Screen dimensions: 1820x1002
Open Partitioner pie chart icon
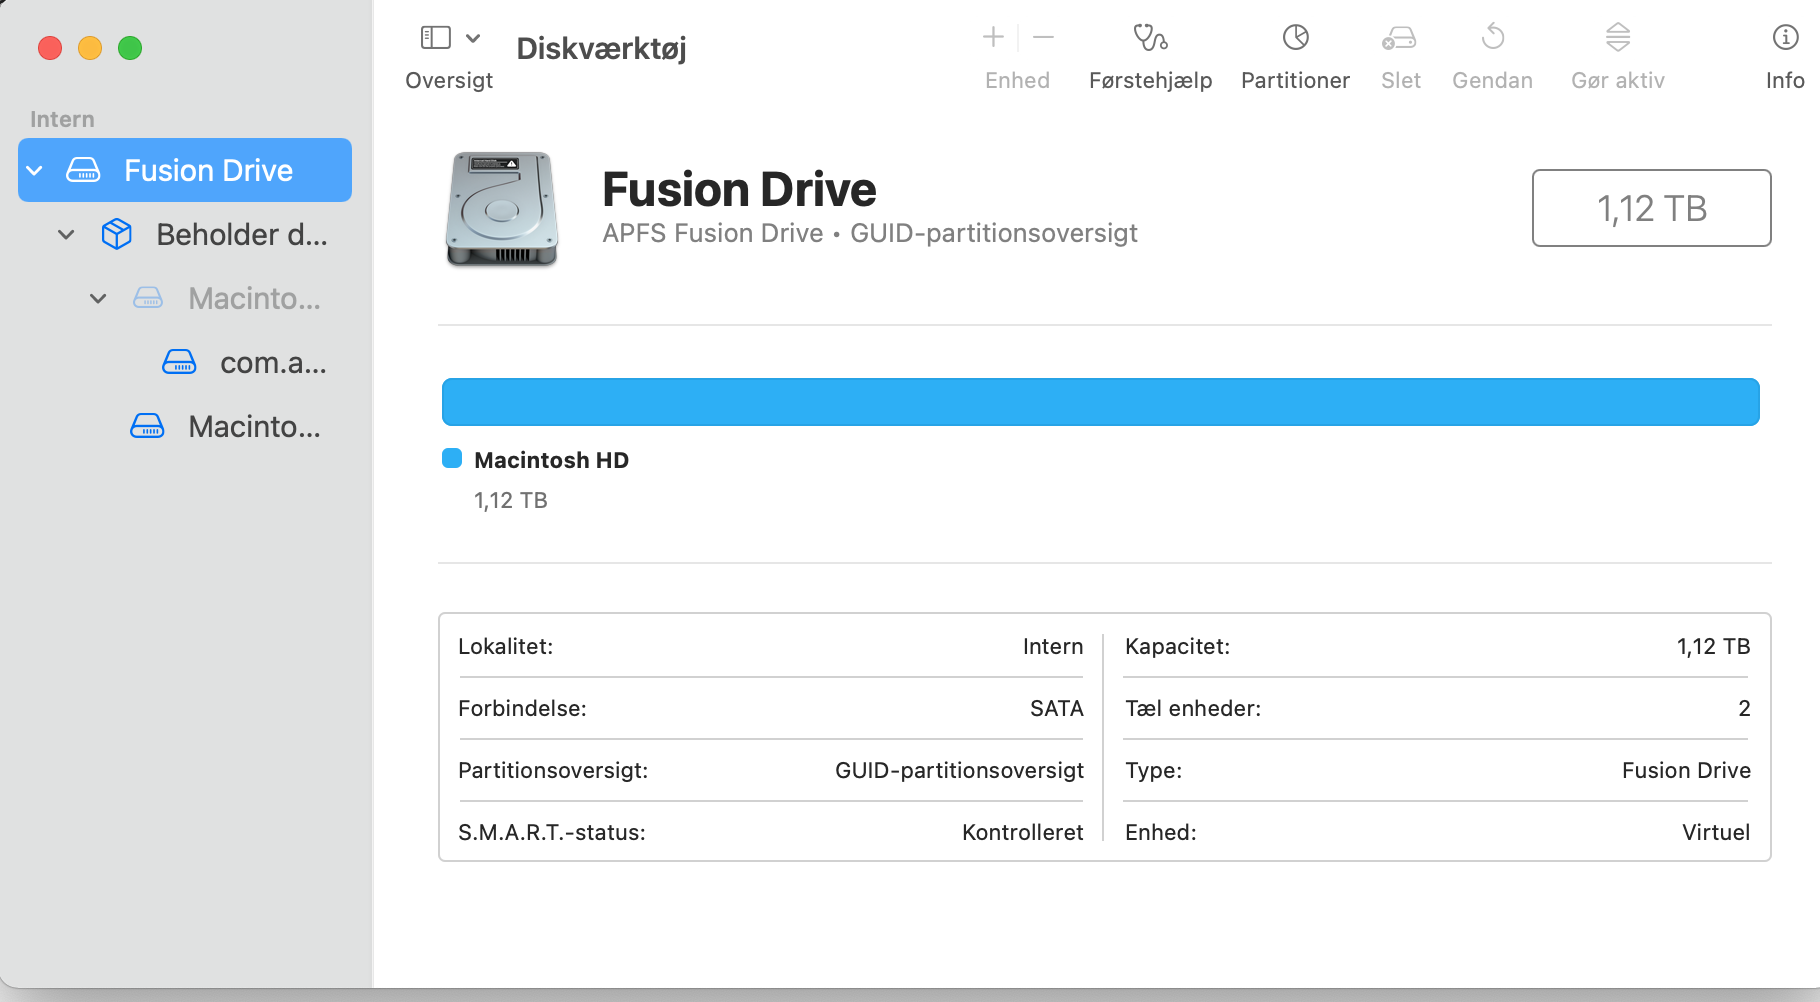(x=1296, y=38)
